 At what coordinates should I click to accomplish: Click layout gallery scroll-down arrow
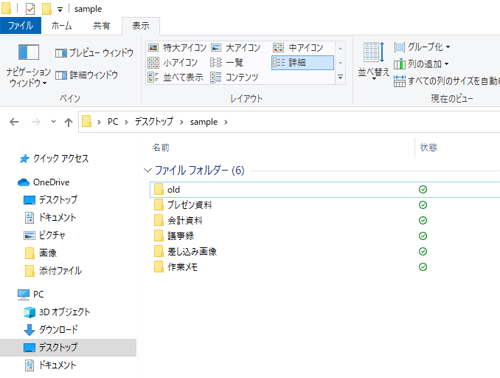click(340, 63)
